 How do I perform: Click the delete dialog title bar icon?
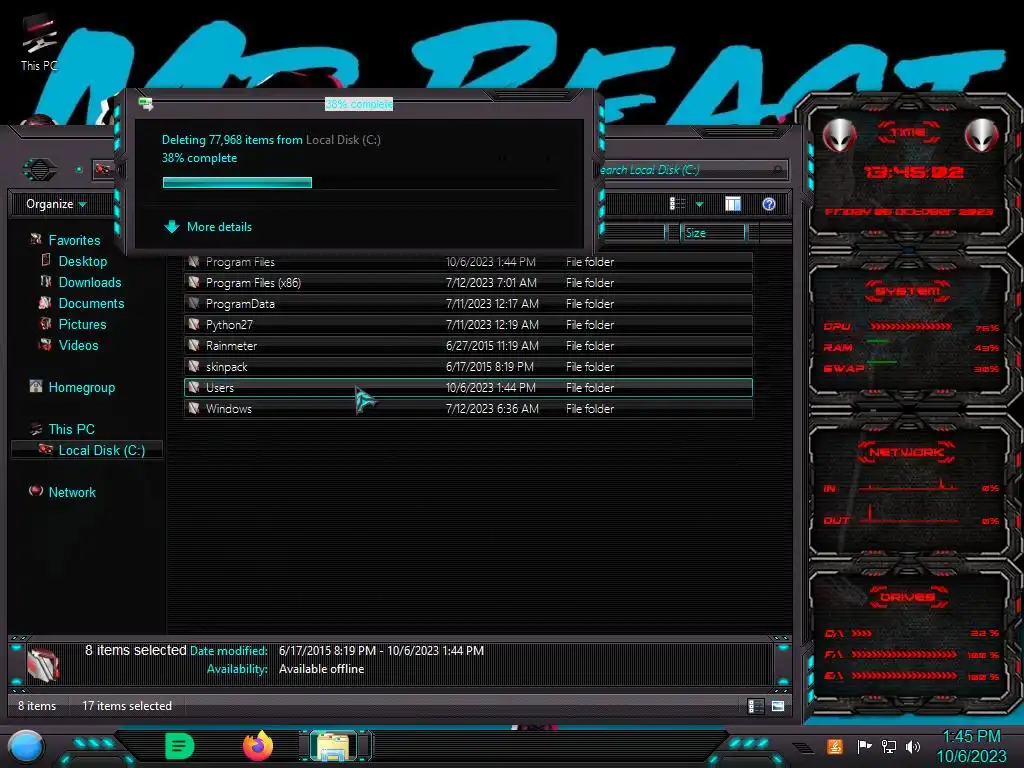146,103
